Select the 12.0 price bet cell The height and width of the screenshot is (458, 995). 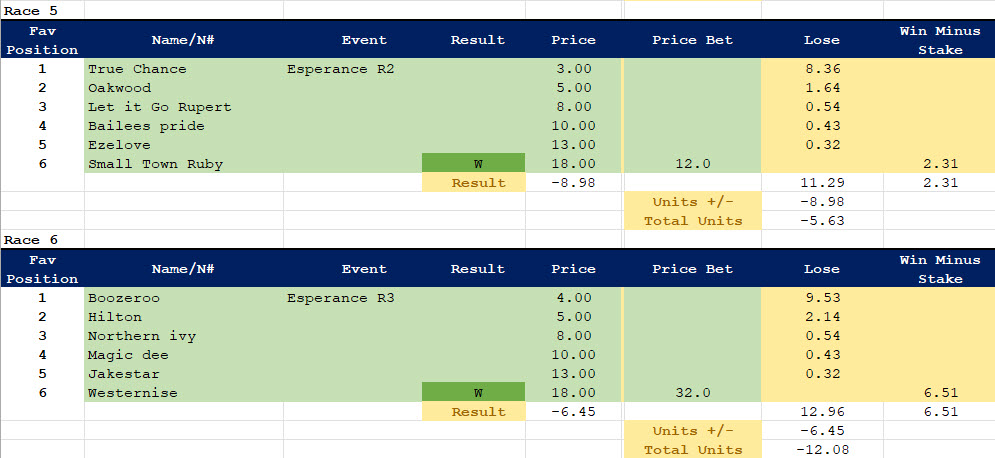point(692,164)
